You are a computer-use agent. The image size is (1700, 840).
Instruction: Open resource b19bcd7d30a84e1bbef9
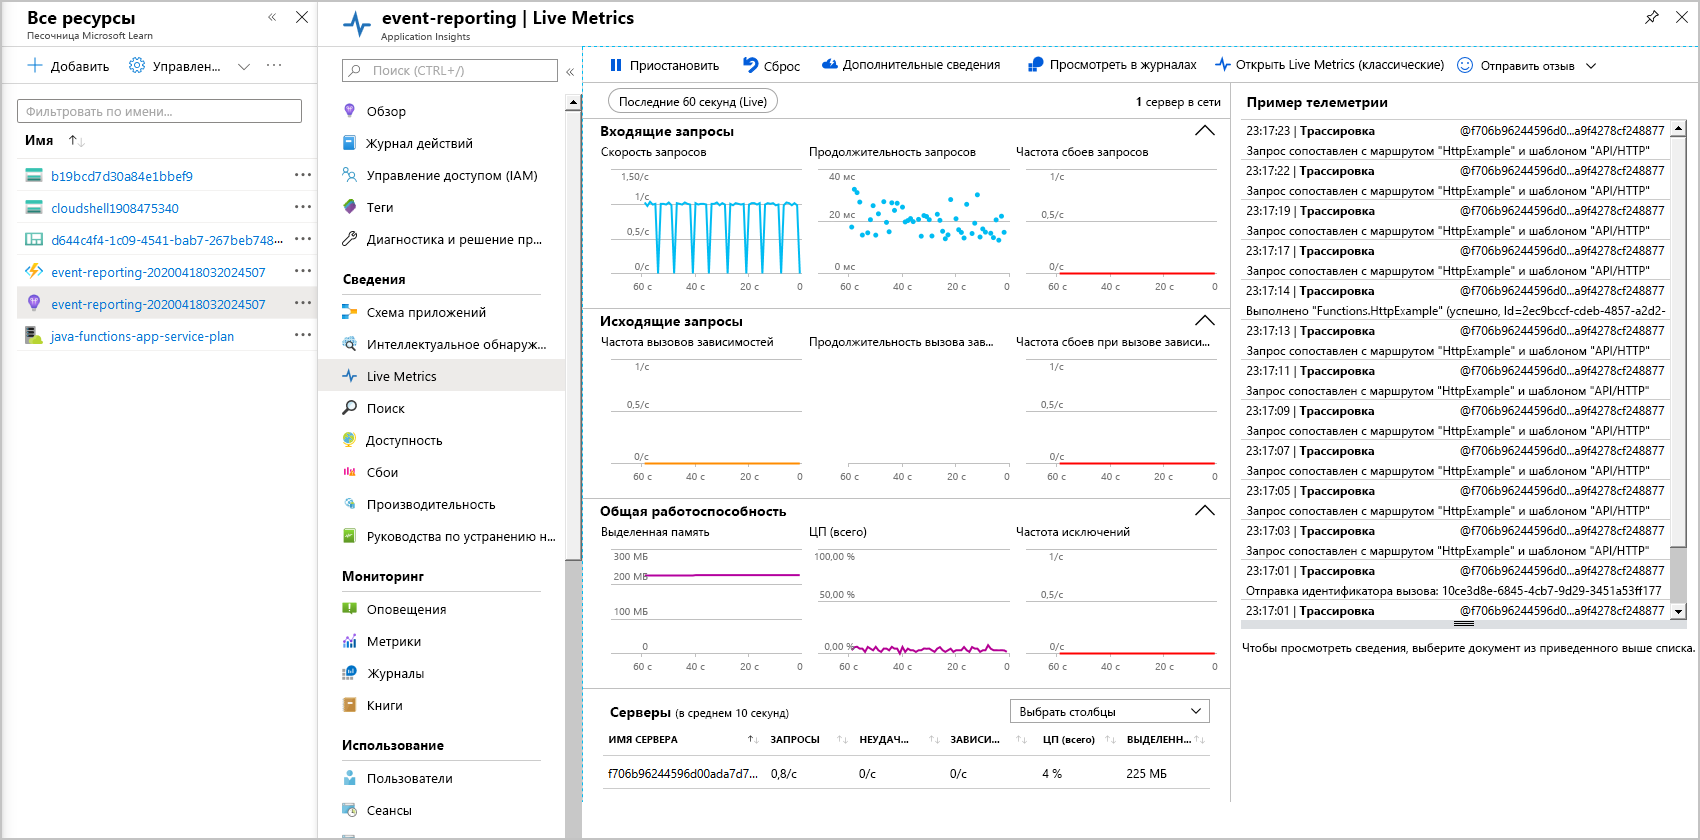(122, 176)
